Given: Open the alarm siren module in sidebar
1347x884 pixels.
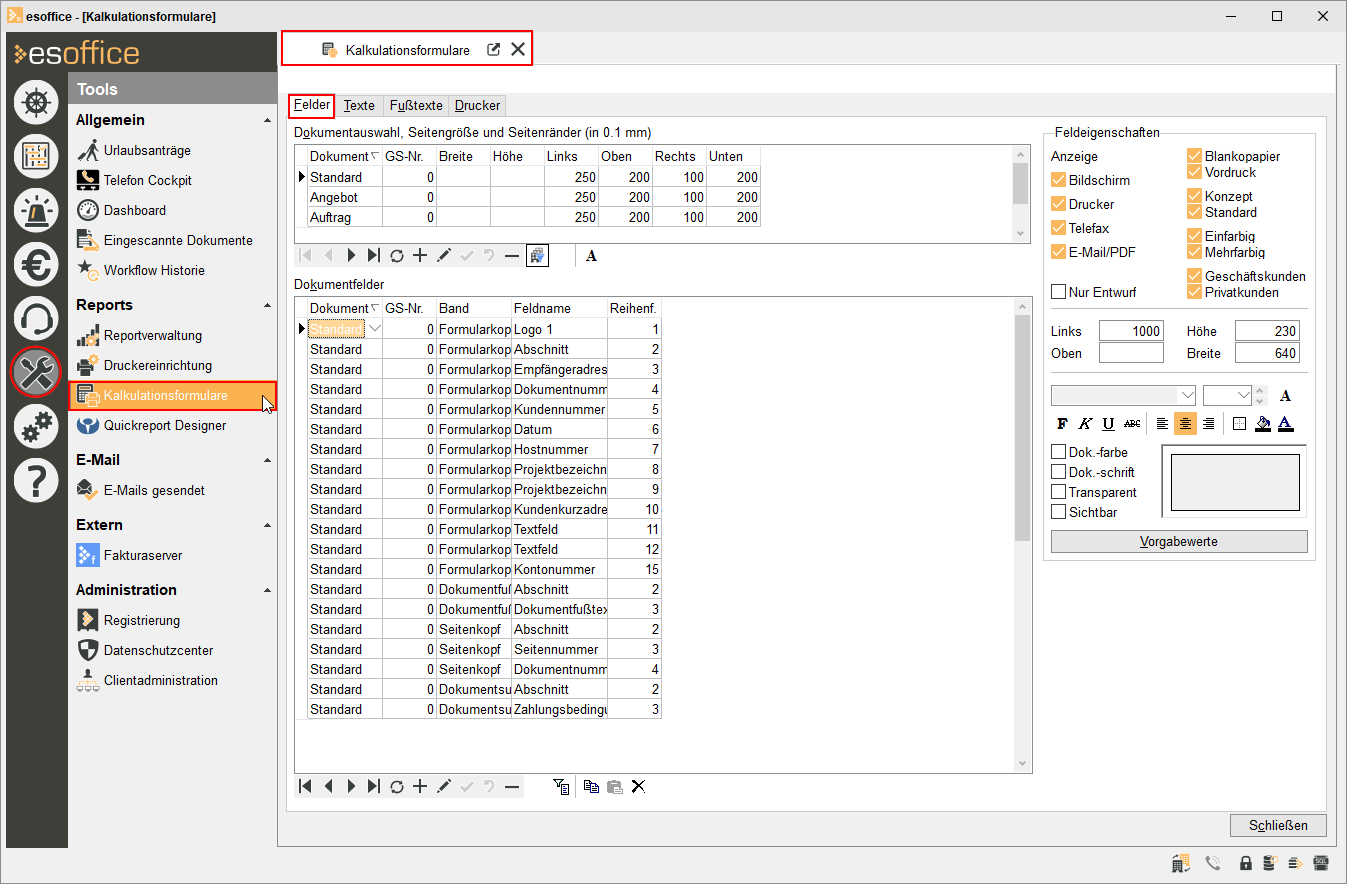Looking at the screenshot, I should point(35,210).
